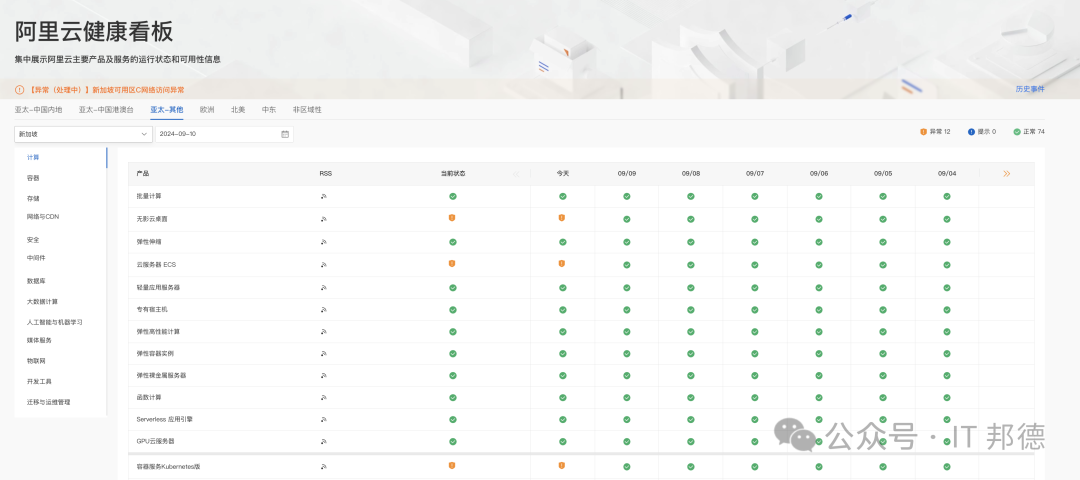Open 新加坡可用区C网络访问异常 announcement
This screenshot has width=1080, height=480.
(x=138, y=90)
